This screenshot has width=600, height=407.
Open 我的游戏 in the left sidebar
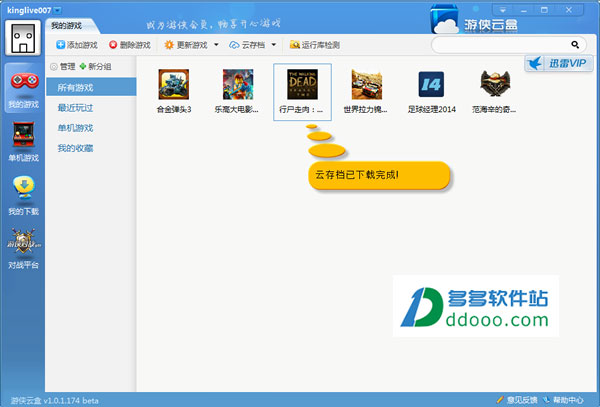[24, 88]
